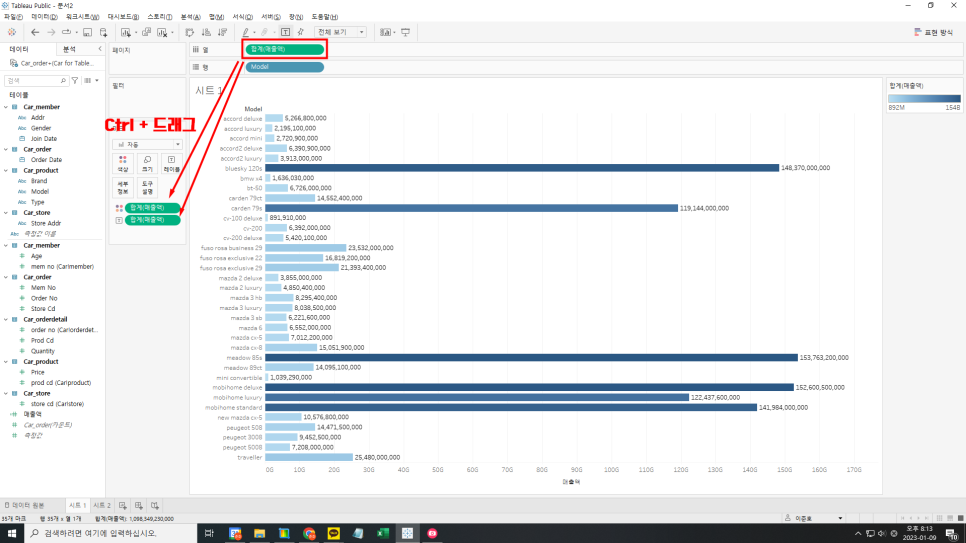Click the 합계(매출액) color legend gradient
The image size is (966, 543).
(x=924, y=99)
